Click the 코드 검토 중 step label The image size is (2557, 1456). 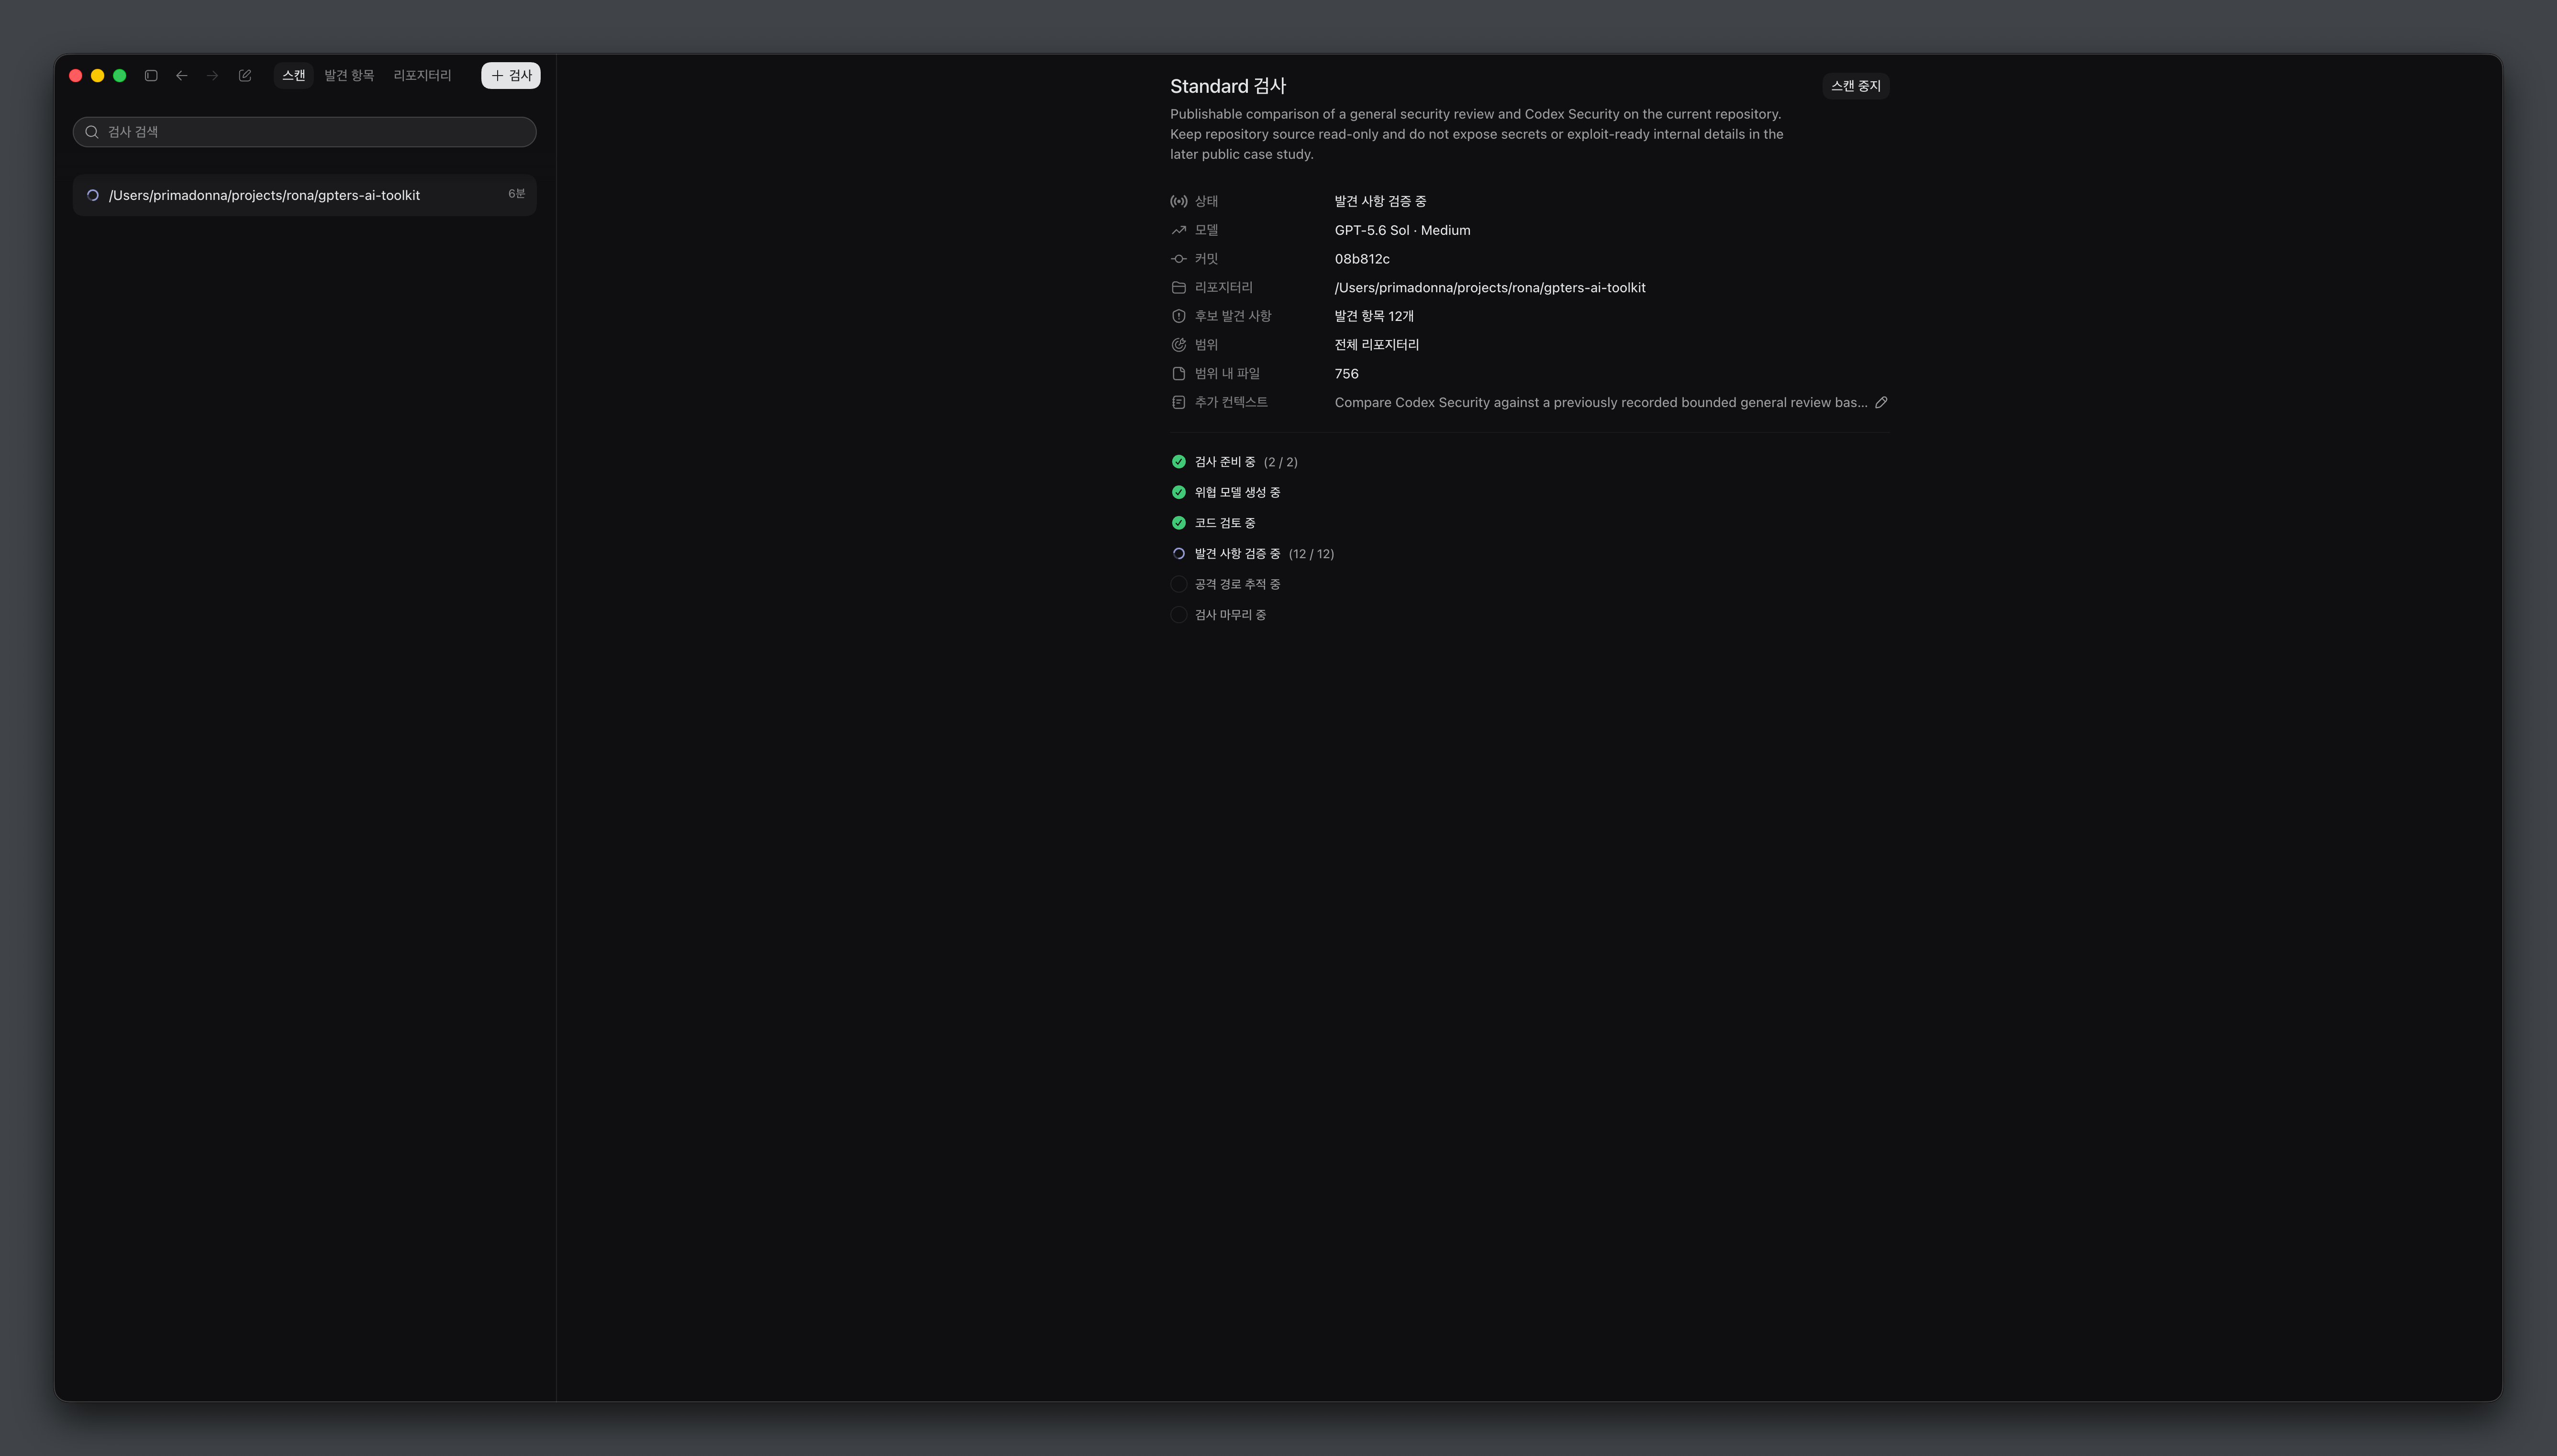pos(1225,523)
